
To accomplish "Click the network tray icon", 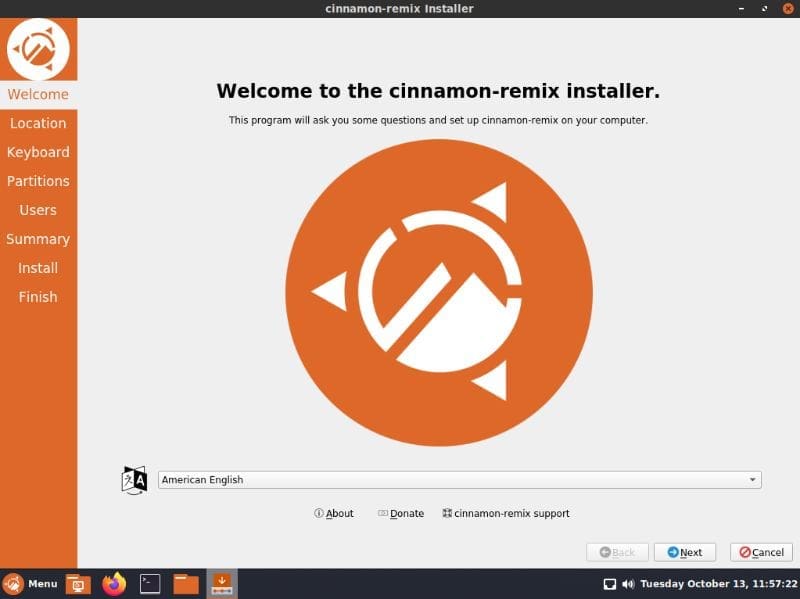I will click(x=610, y=584).
